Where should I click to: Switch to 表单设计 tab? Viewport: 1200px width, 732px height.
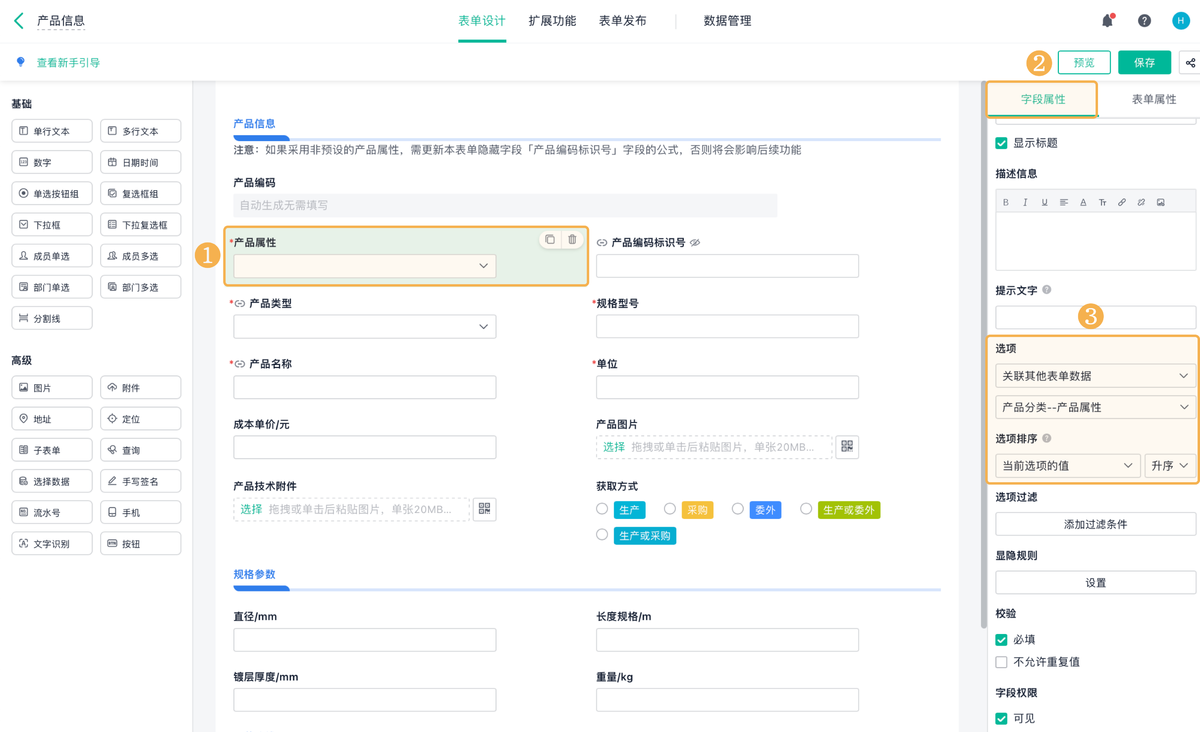(x=482, y=21)
